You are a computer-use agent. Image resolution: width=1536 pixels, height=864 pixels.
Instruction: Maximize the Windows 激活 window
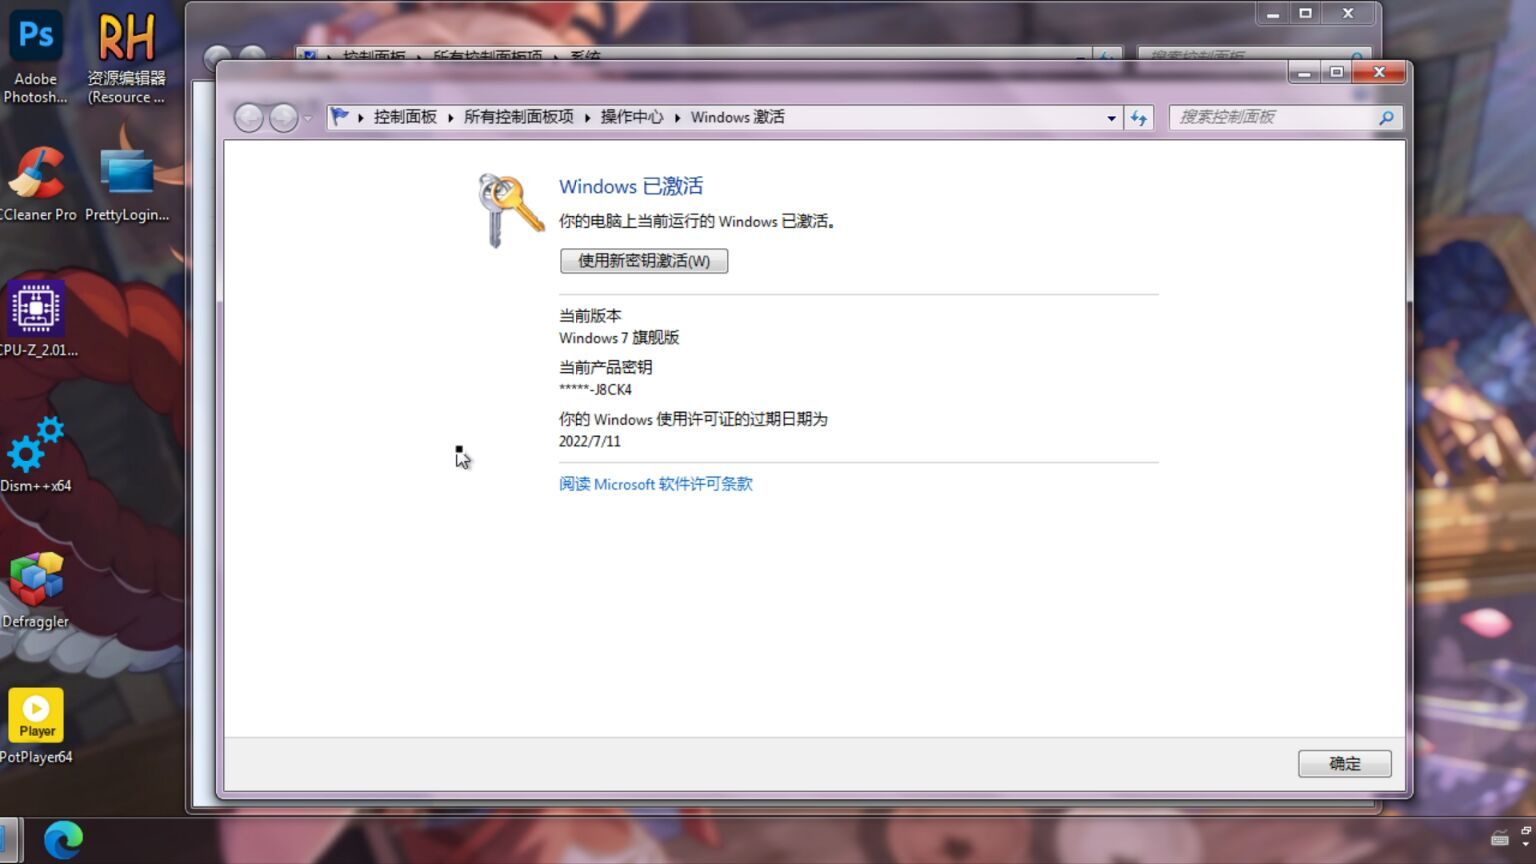coord(1336,73)
